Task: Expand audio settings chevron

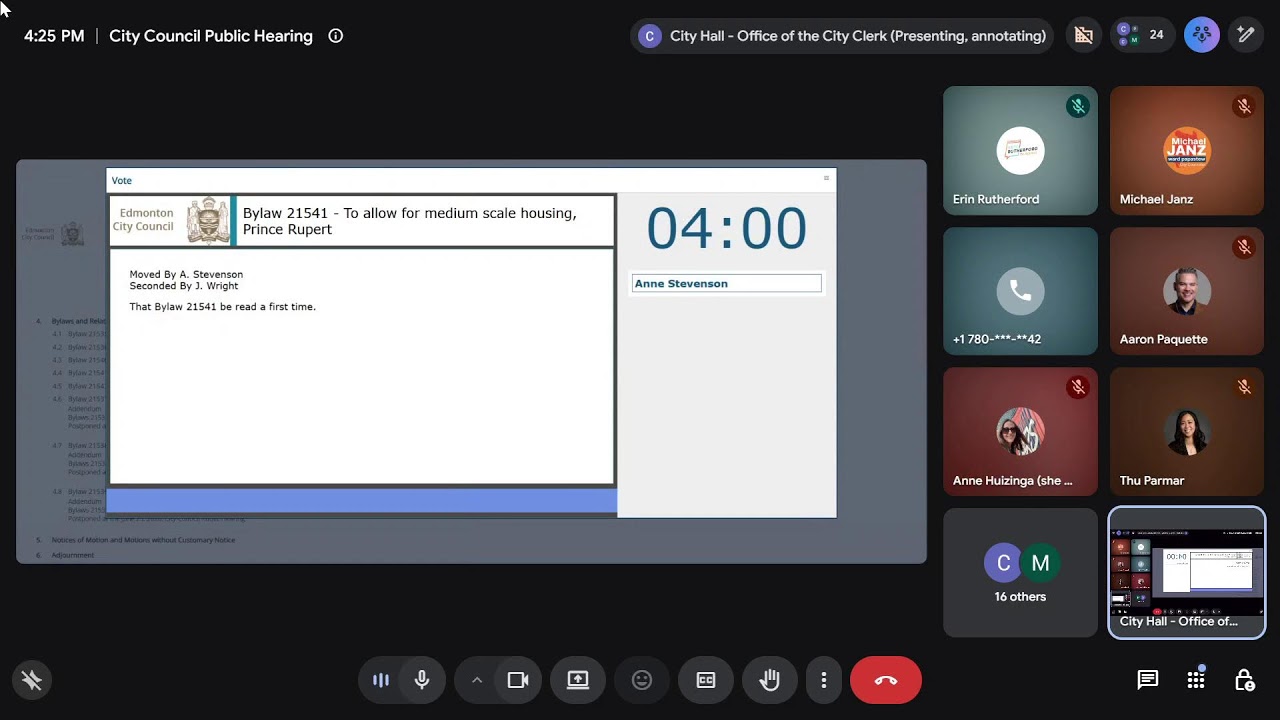Action: [x=477, y=680]
